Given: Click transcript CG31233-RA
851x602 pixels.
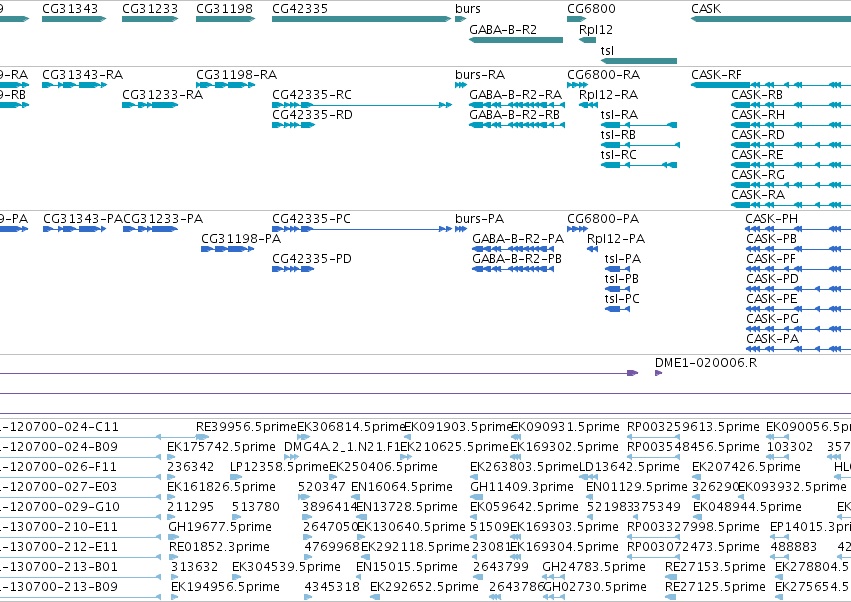Looking at the screenshot, I should pos(150,105).
